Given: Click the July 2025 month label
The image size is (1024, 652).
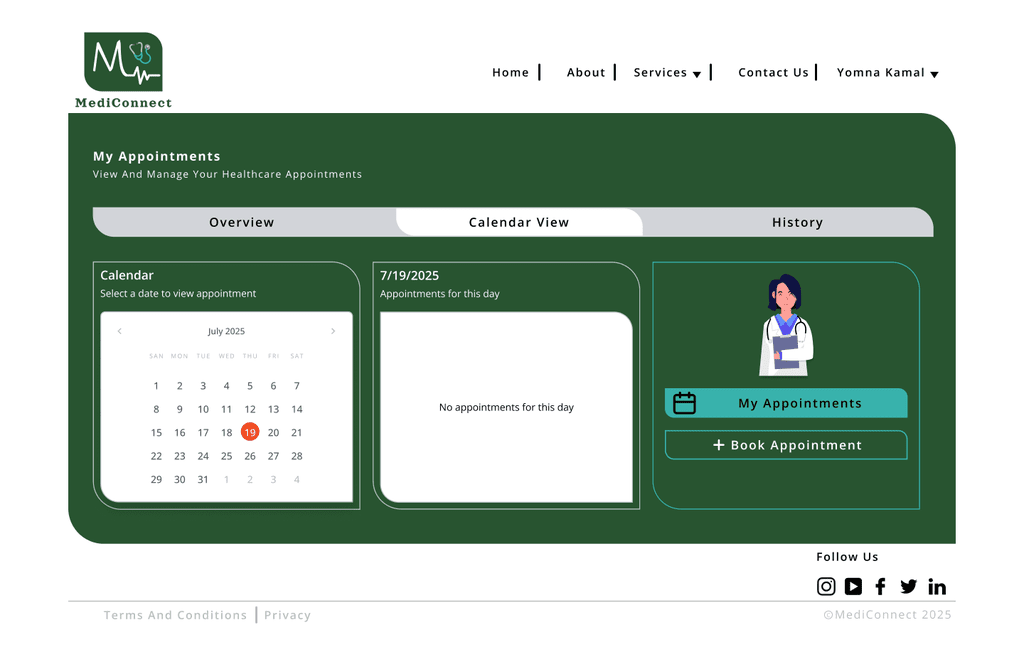Looking at the screenshot, I should point(226,331).
